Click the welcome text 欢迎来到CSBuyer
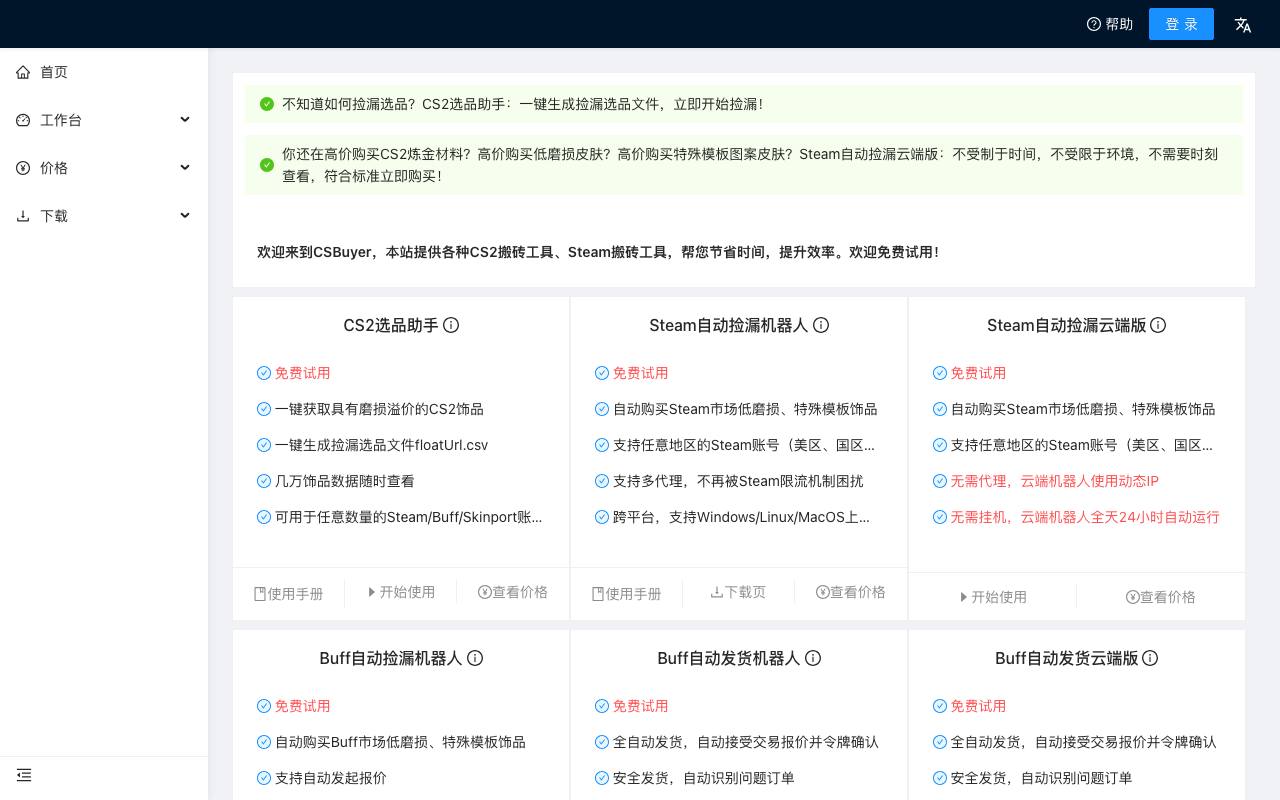 [316, 252]
